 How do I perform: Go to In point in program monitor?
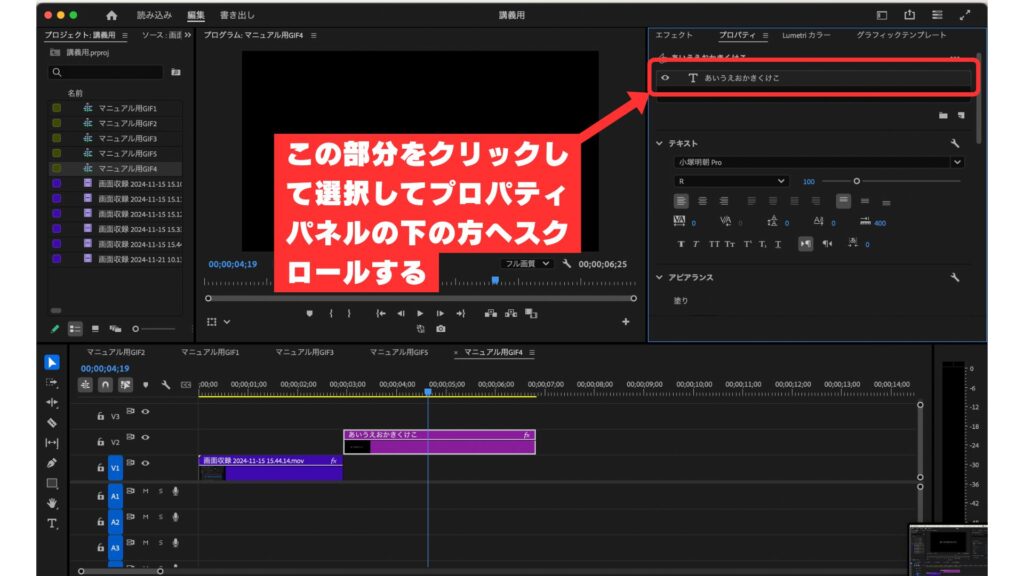380,313
